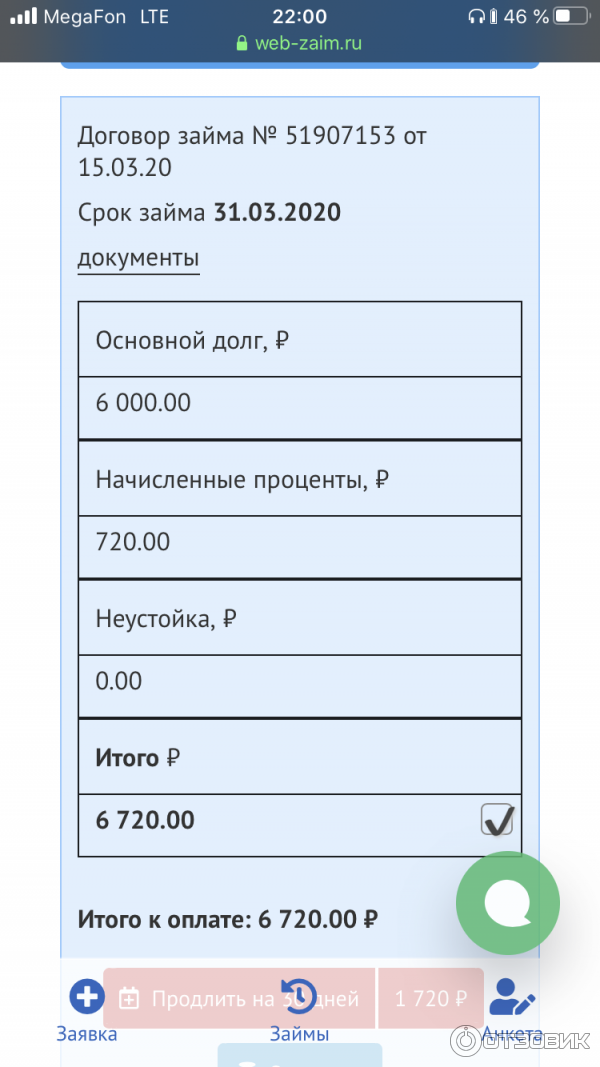Open the документы link
Viewport: 600px width, 1067px height.
(138, 258)
